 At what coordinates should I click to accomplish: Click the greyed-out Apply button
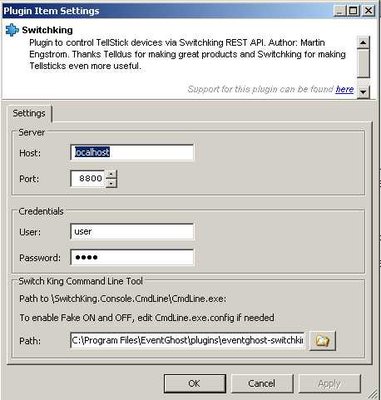tap(329, 383)
